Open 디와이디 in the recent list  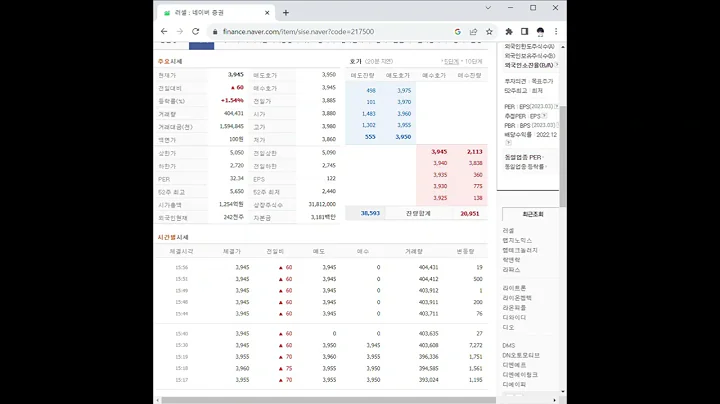point(514,317)
